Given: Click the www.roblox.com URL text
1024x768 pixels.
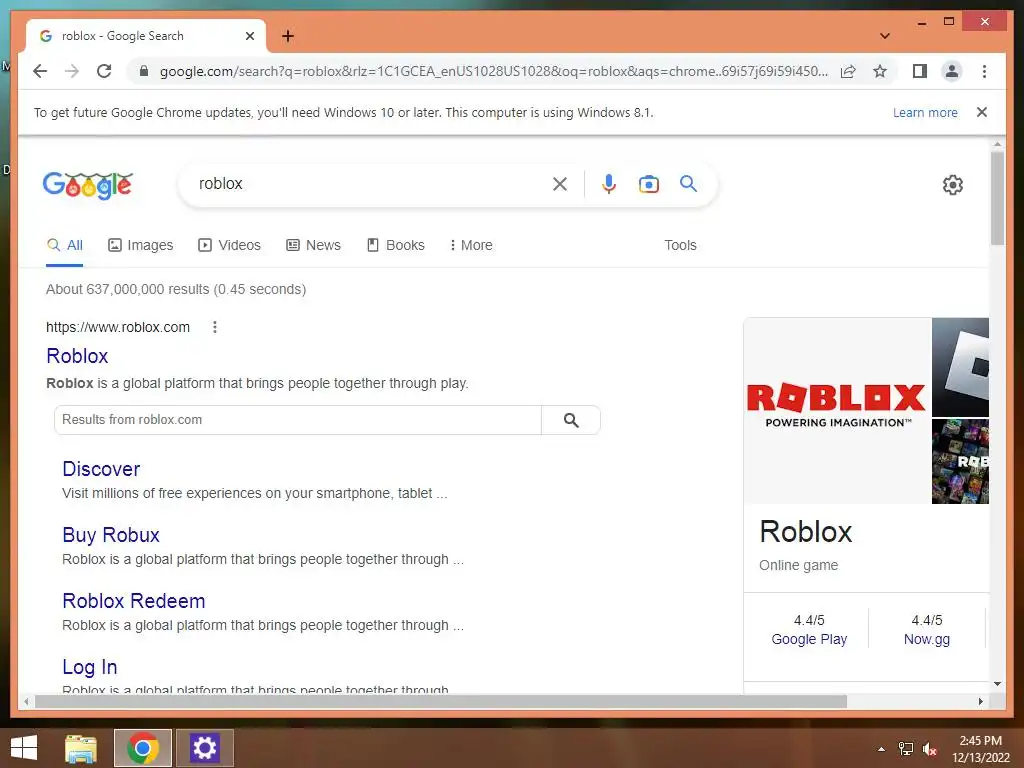Looking at the screenshot, I should coord(118,327).
